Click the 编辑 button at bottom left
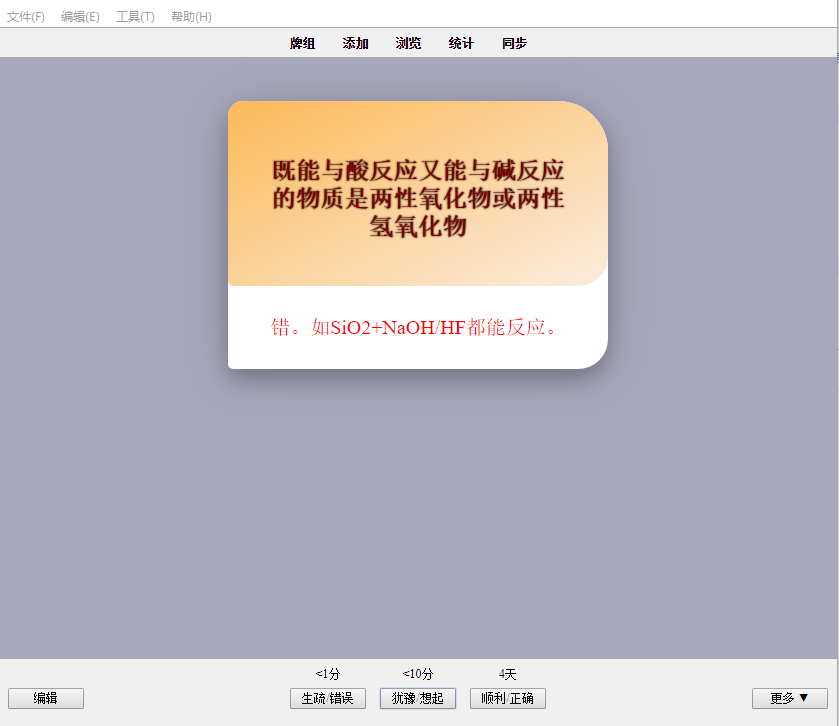The height and width of the screenshot is (726, 839). pos(46,698)
